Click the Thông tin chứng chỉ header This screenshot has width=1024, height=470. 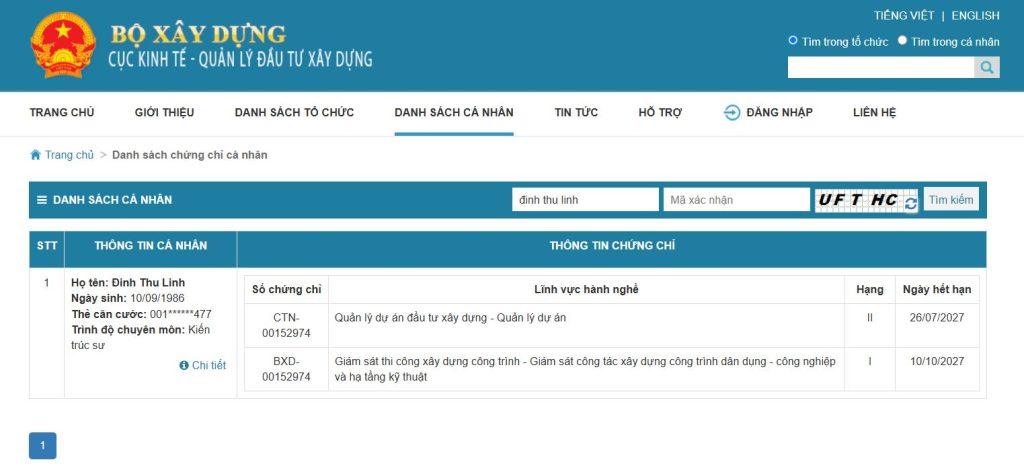[x=612, y=245]
